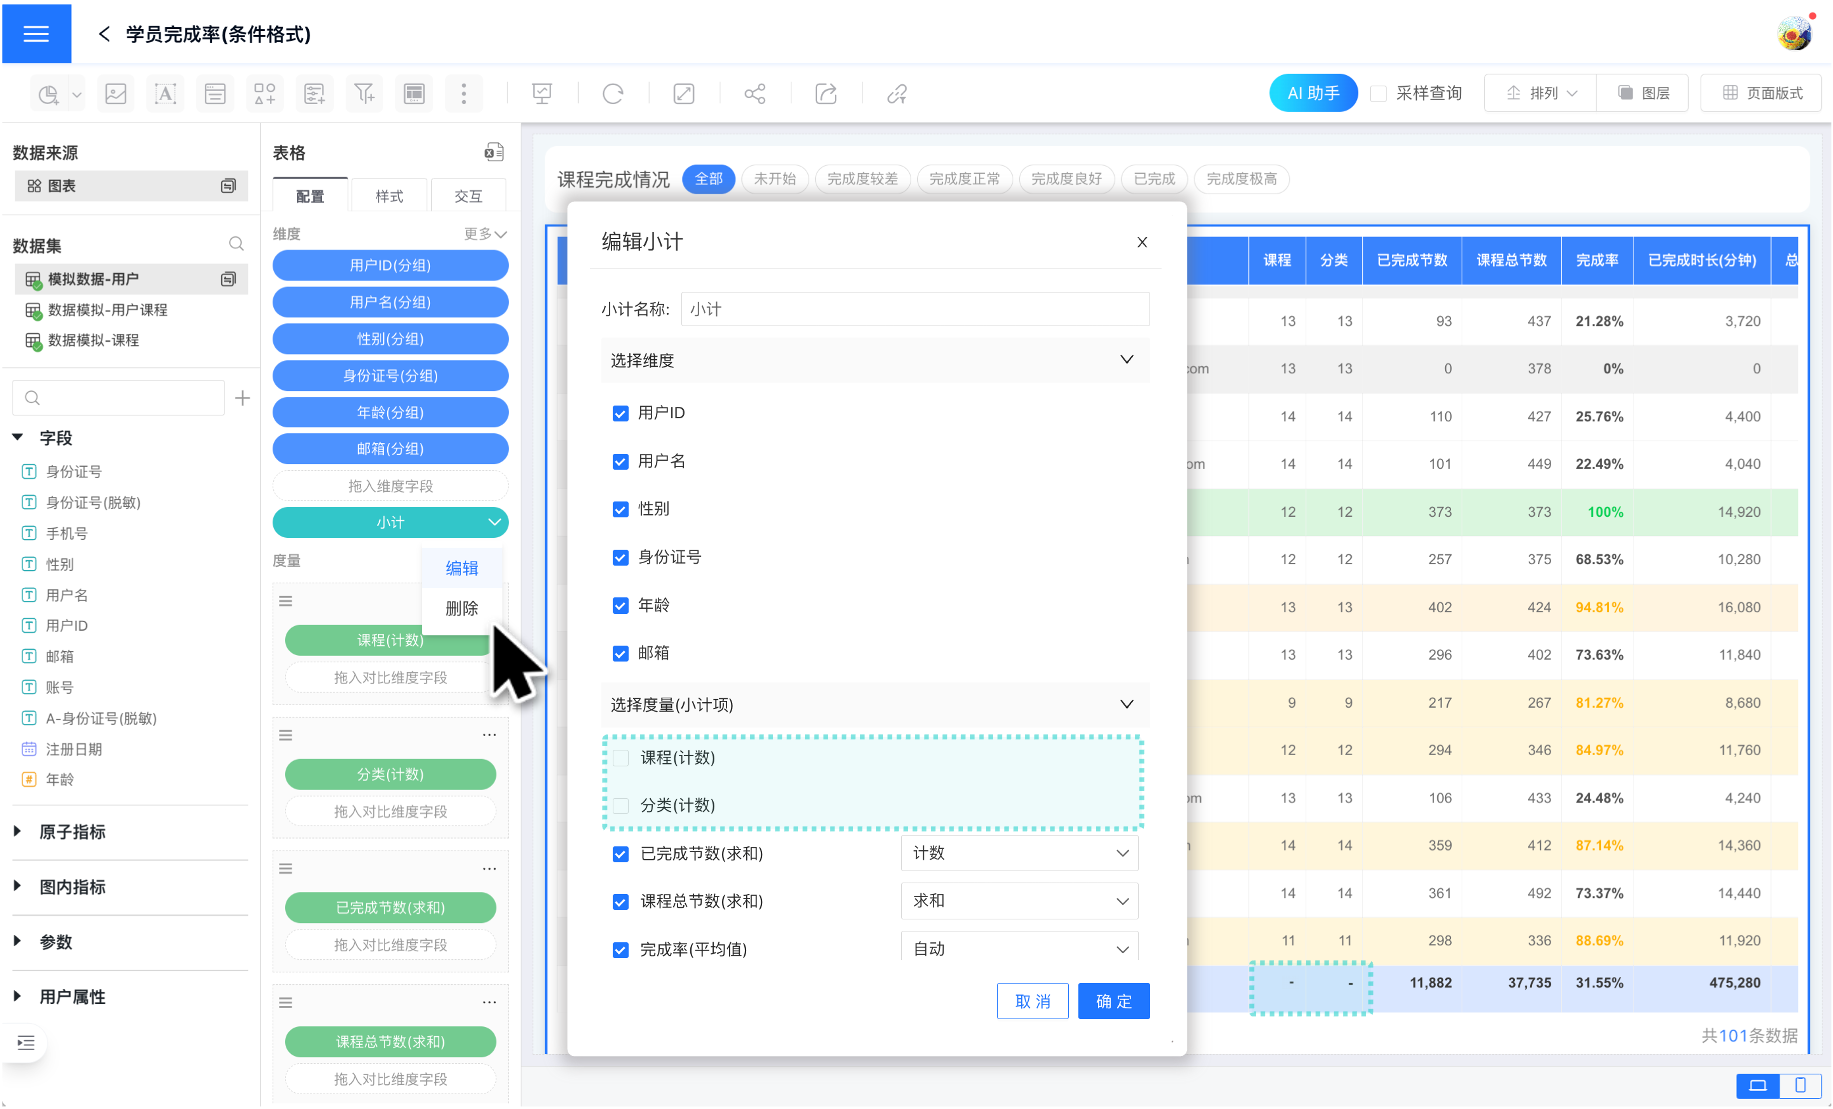This screenshot has height=1109, width=1833.
Task: Click the 小计名称 input field
Action: [915, 309]
